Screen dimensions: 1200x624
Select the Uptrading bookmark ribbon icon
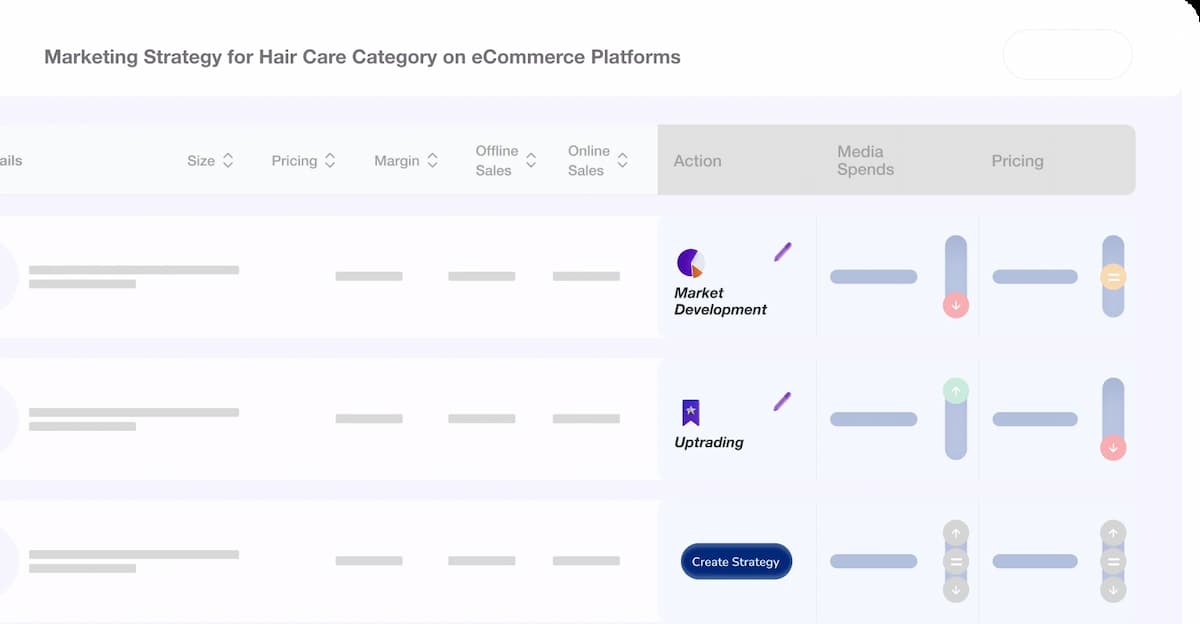pos(691,410)
